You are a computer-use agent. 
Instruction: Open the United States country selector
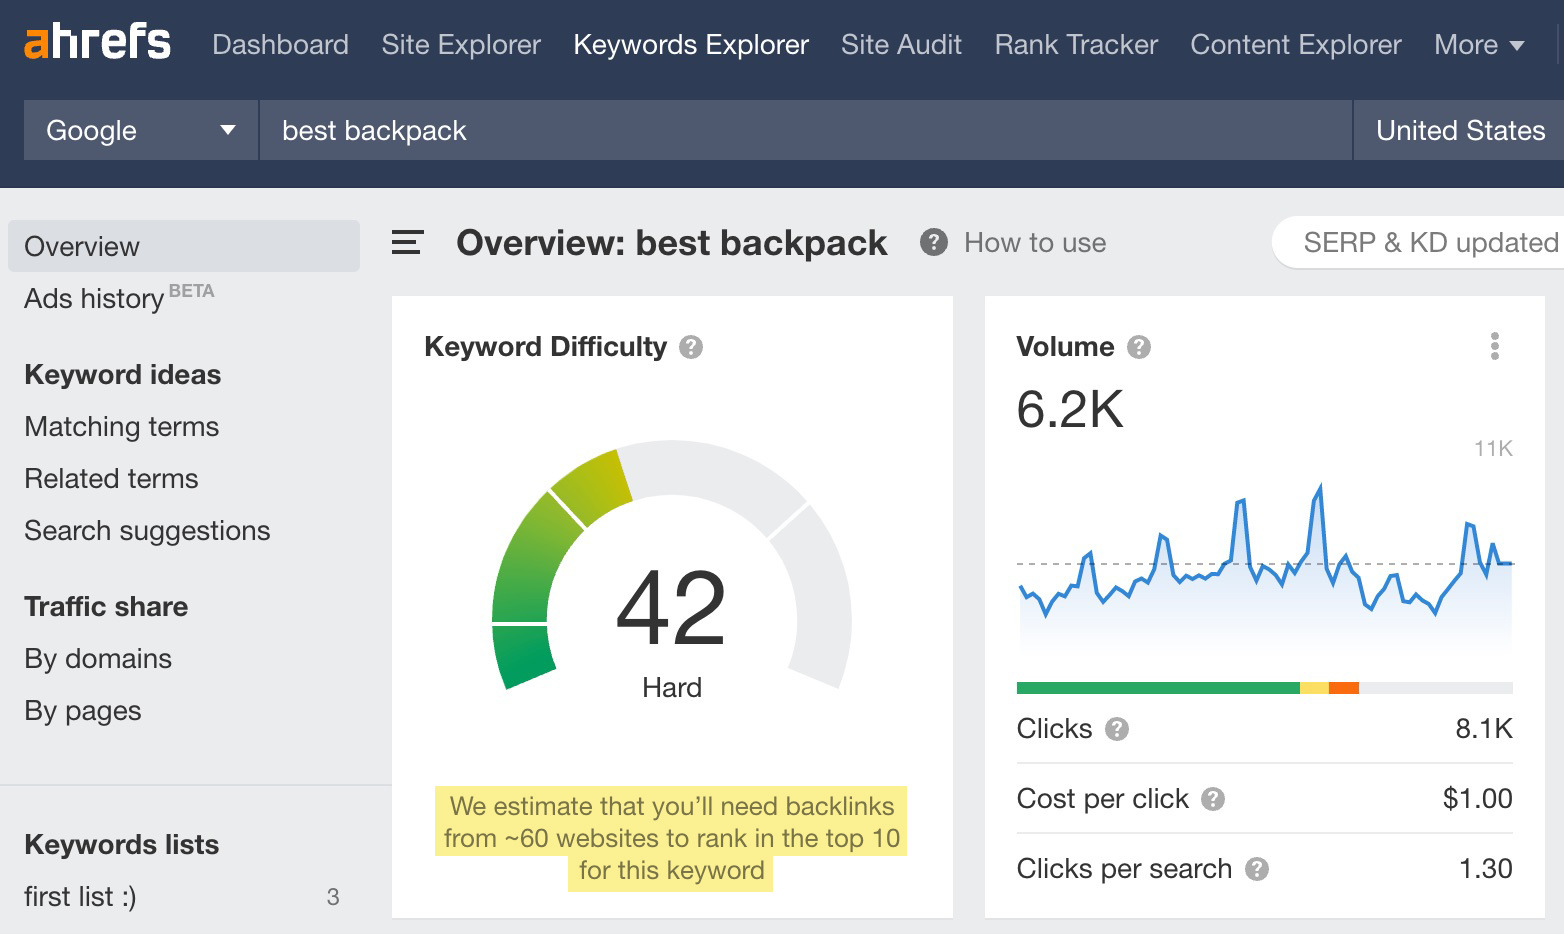[x=1459, y=131]
